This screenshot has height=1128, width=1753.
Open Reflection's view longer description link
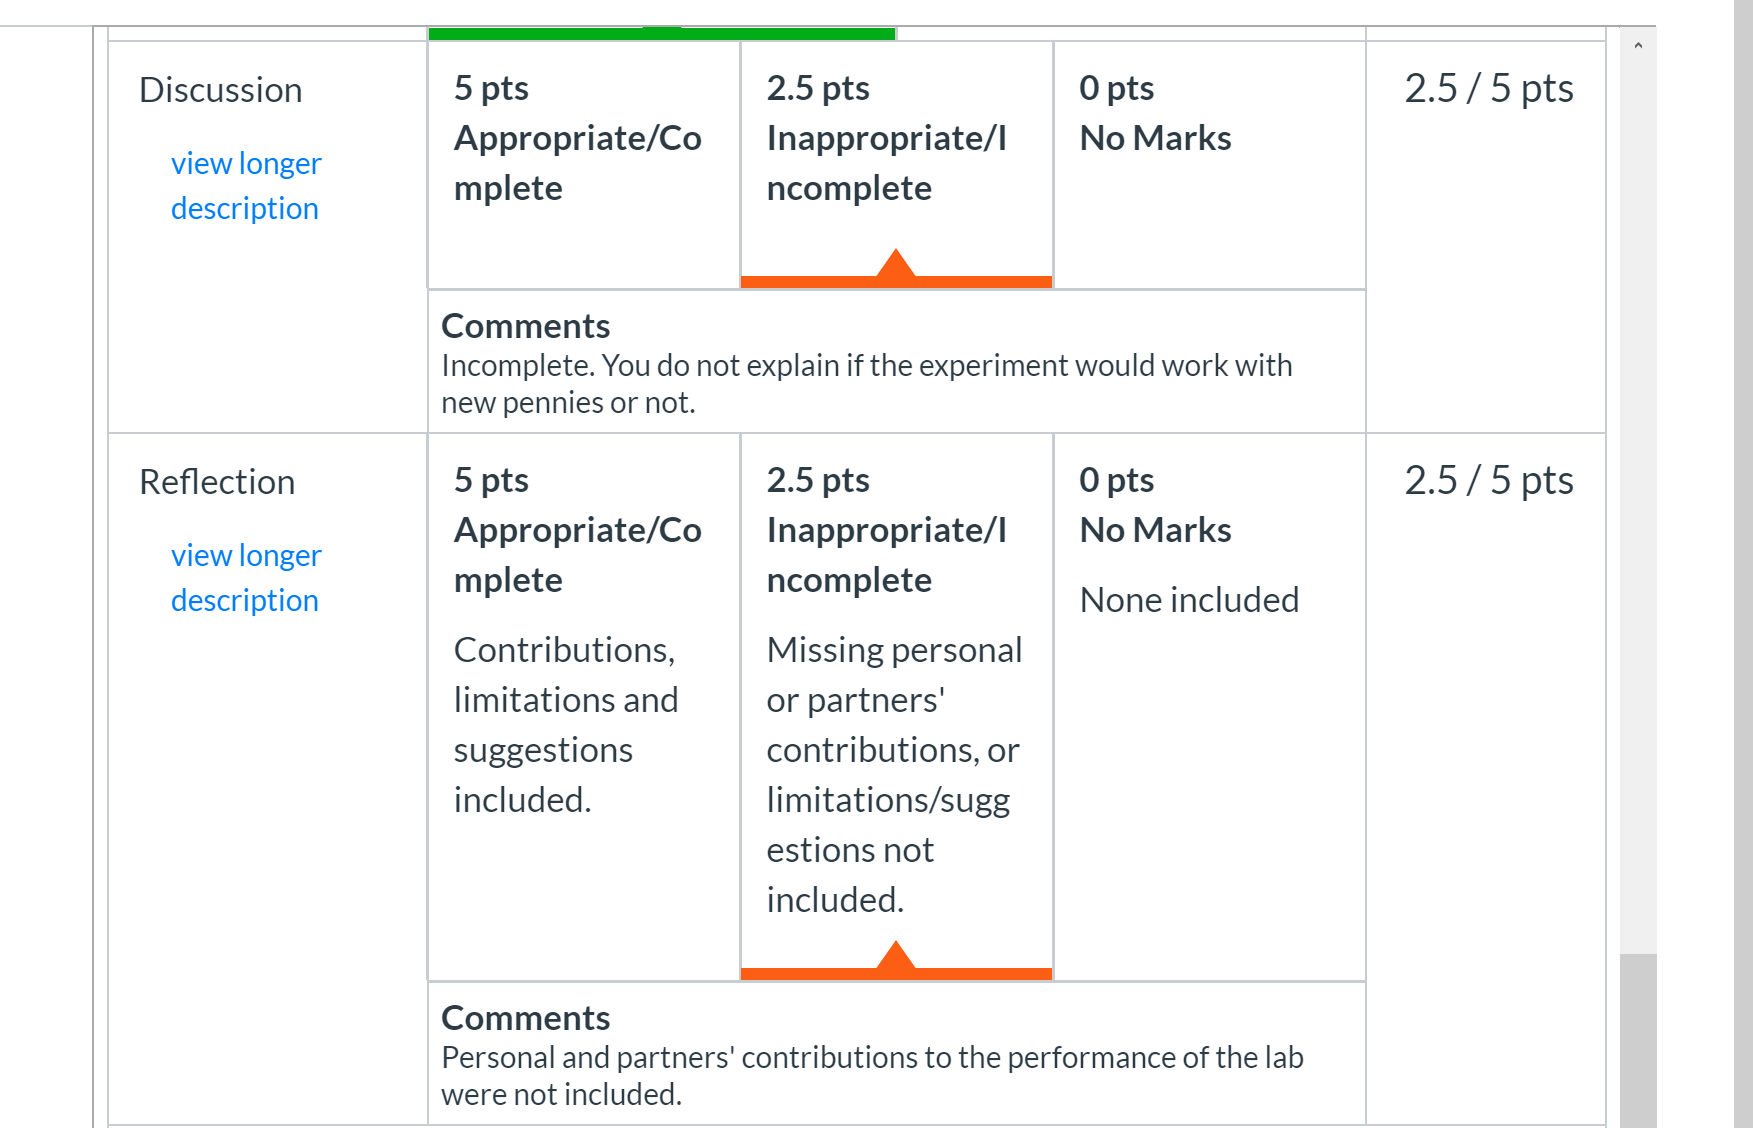[x=246, y=578]
